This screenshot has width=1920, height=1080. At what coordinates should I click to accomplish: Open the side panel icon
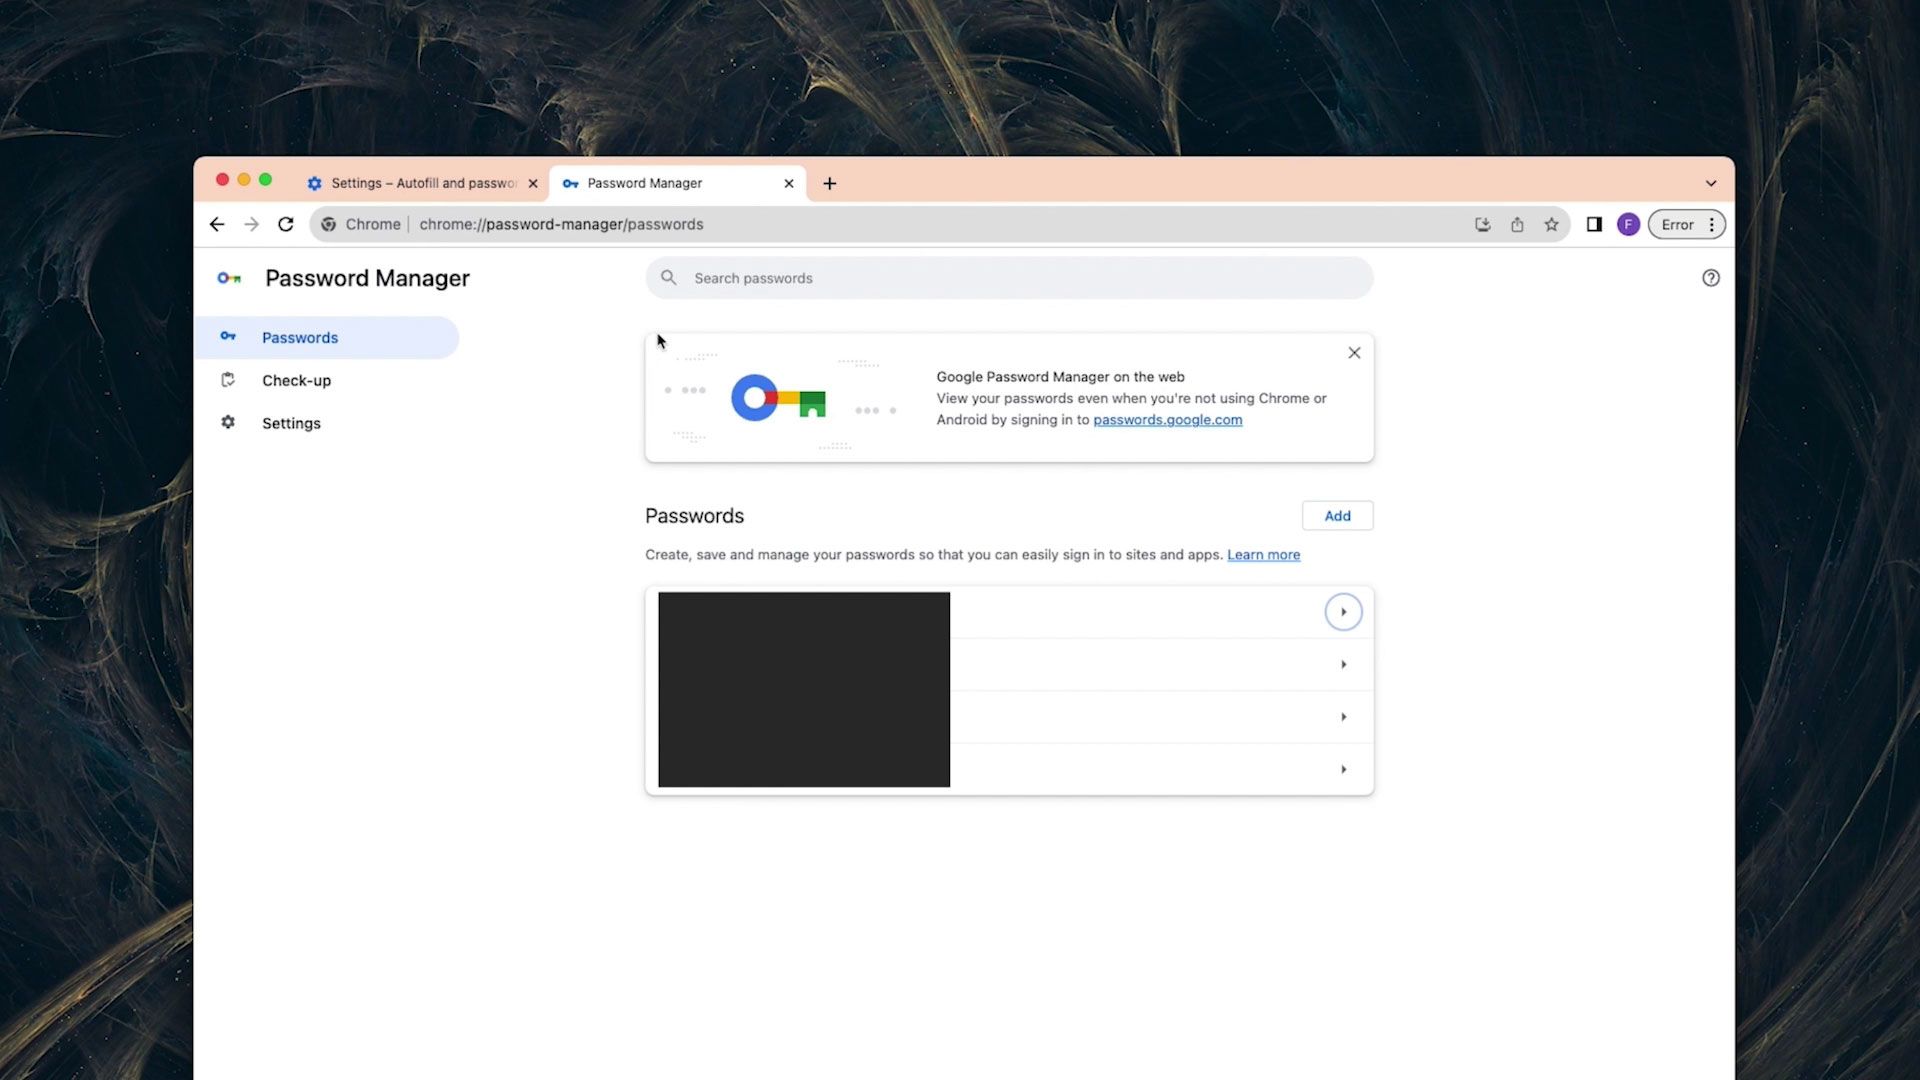(1594, 224)
